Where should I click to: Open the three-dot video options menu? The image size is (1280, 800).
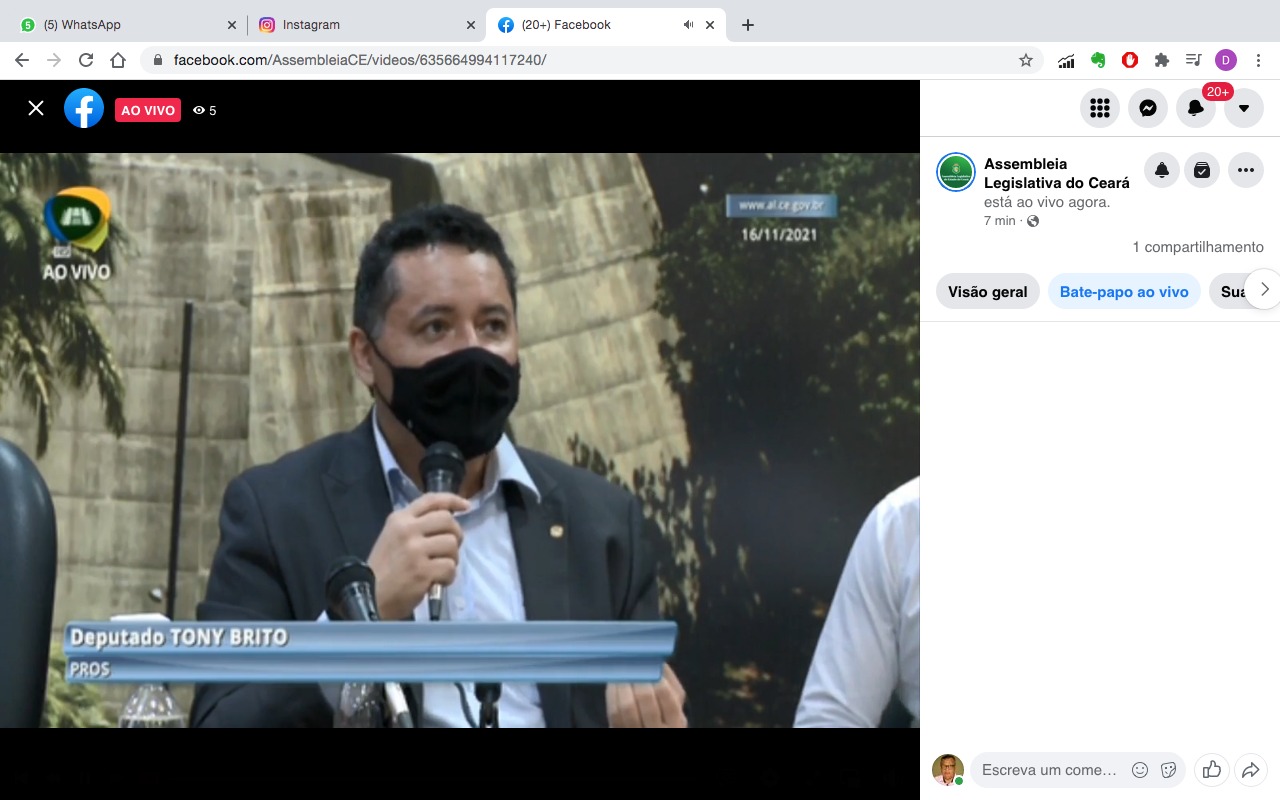point(1246,171)
